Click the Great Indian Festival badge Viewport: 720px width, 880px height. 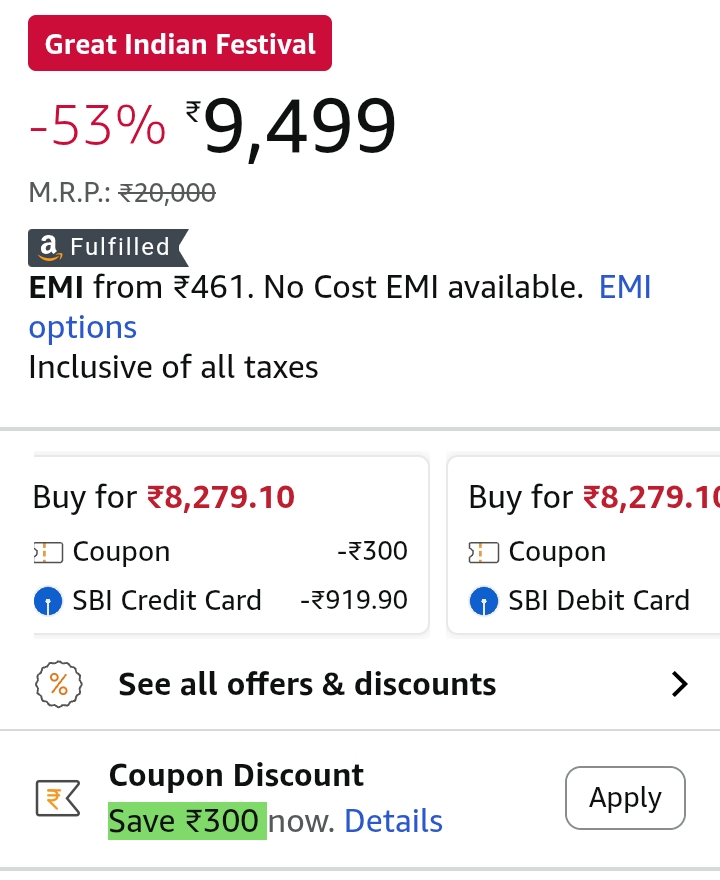point(180,44)
